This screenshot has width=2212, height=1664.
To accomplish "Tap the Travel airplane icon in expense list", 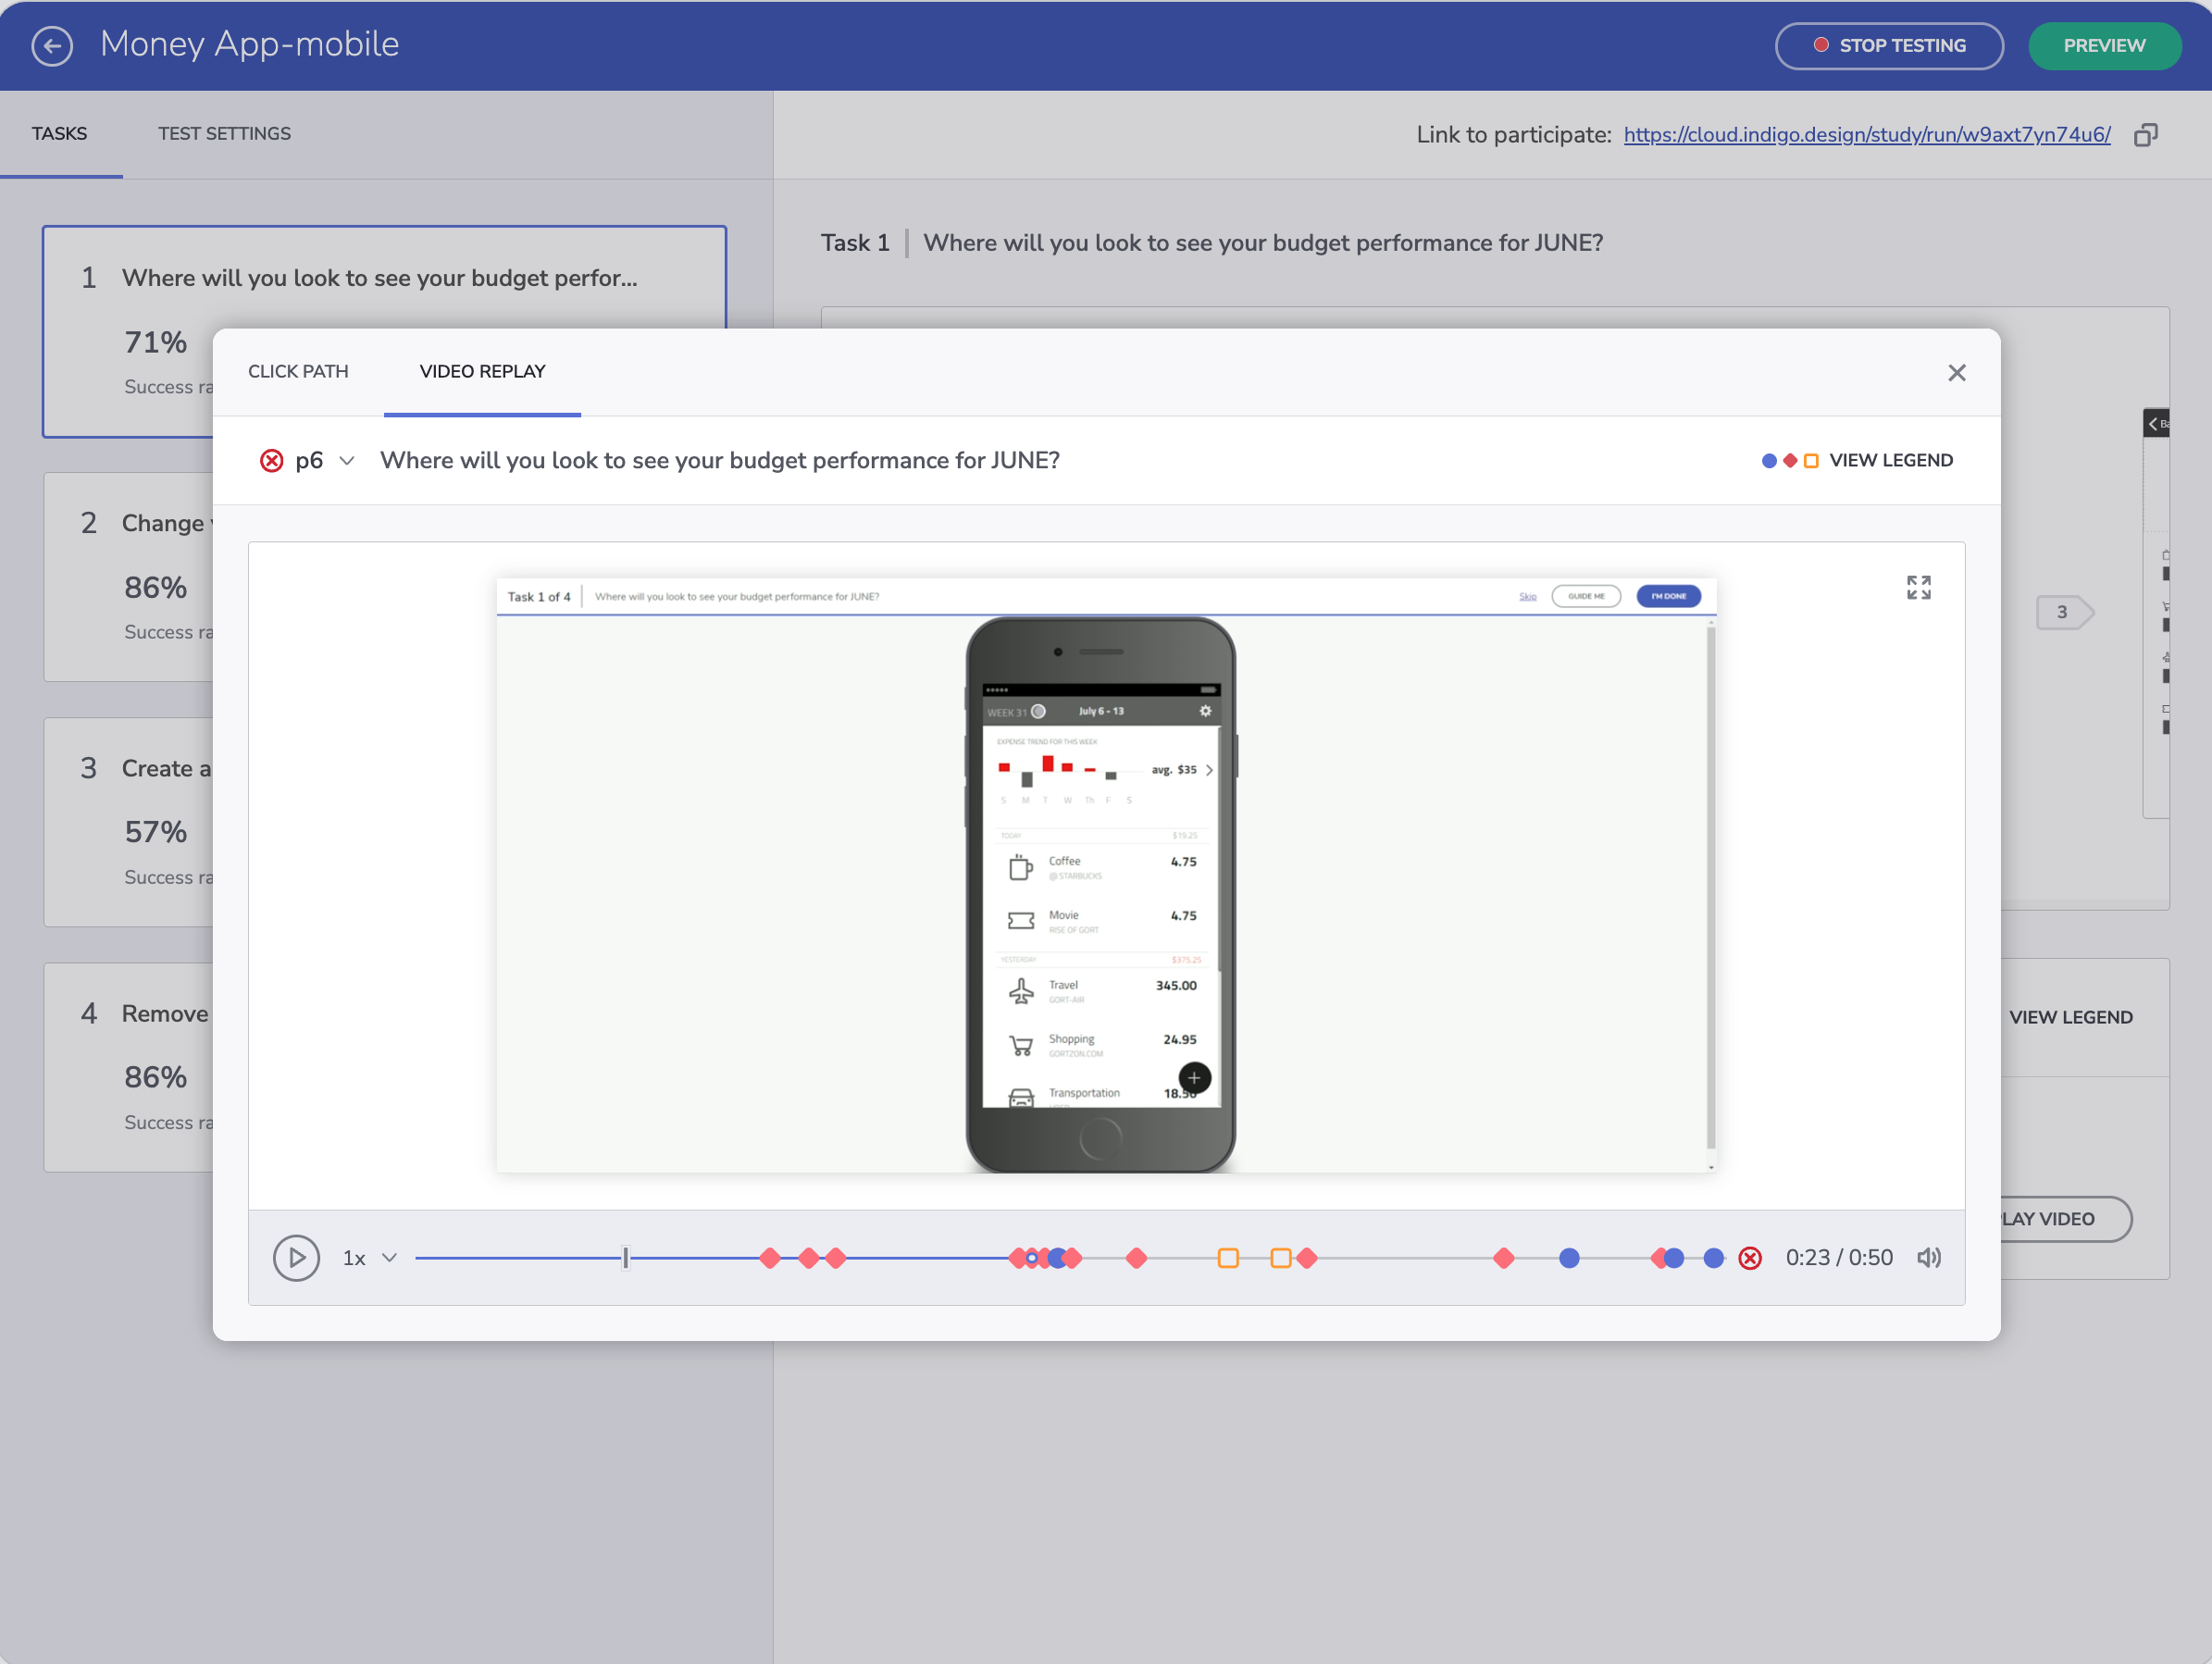I will [x=1020, y=991].
